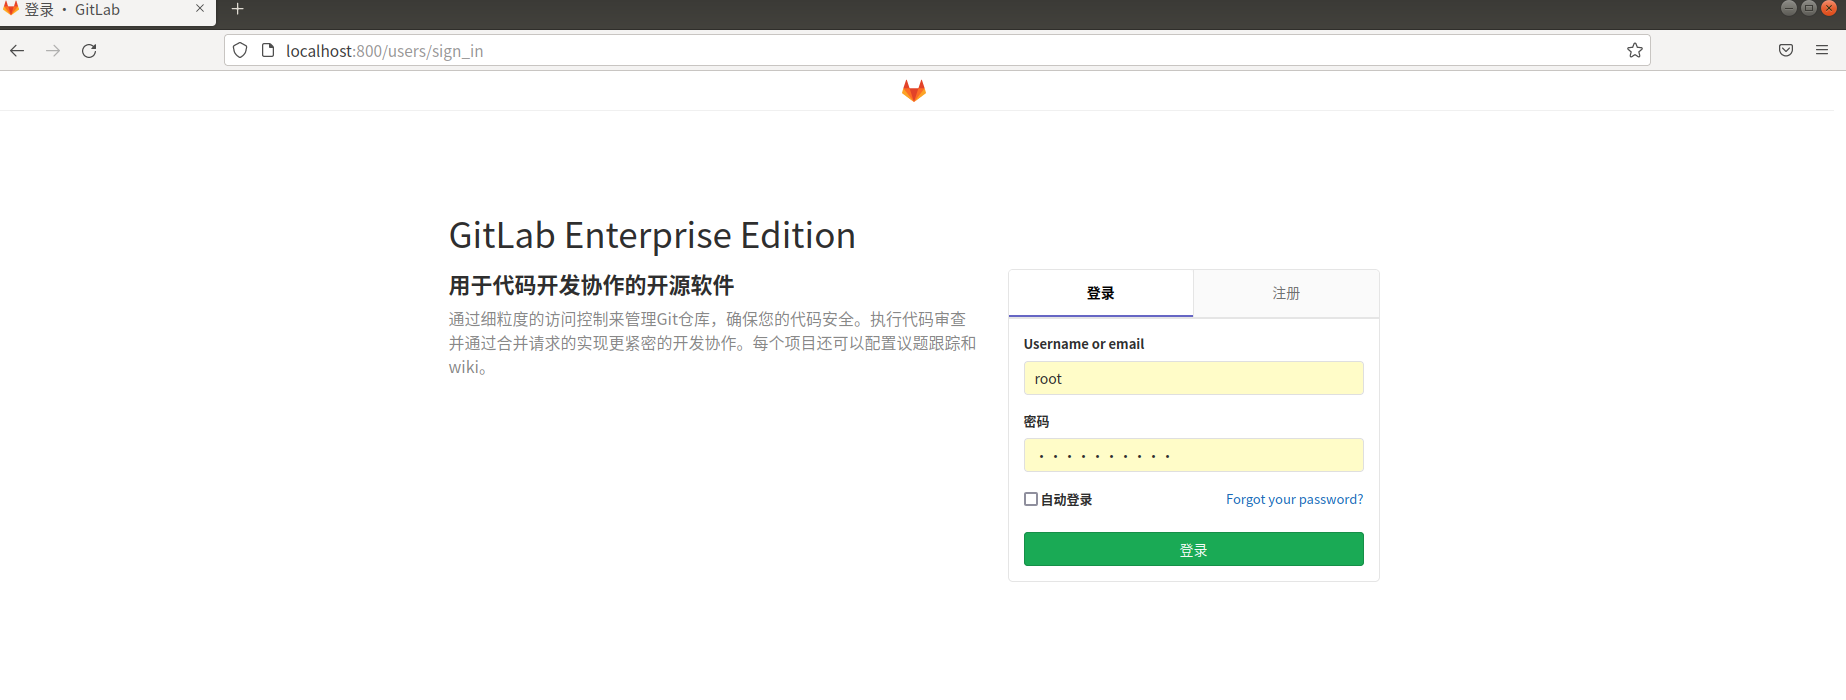
Task: Close the GitLab login tab
Action: coord(200,9)
